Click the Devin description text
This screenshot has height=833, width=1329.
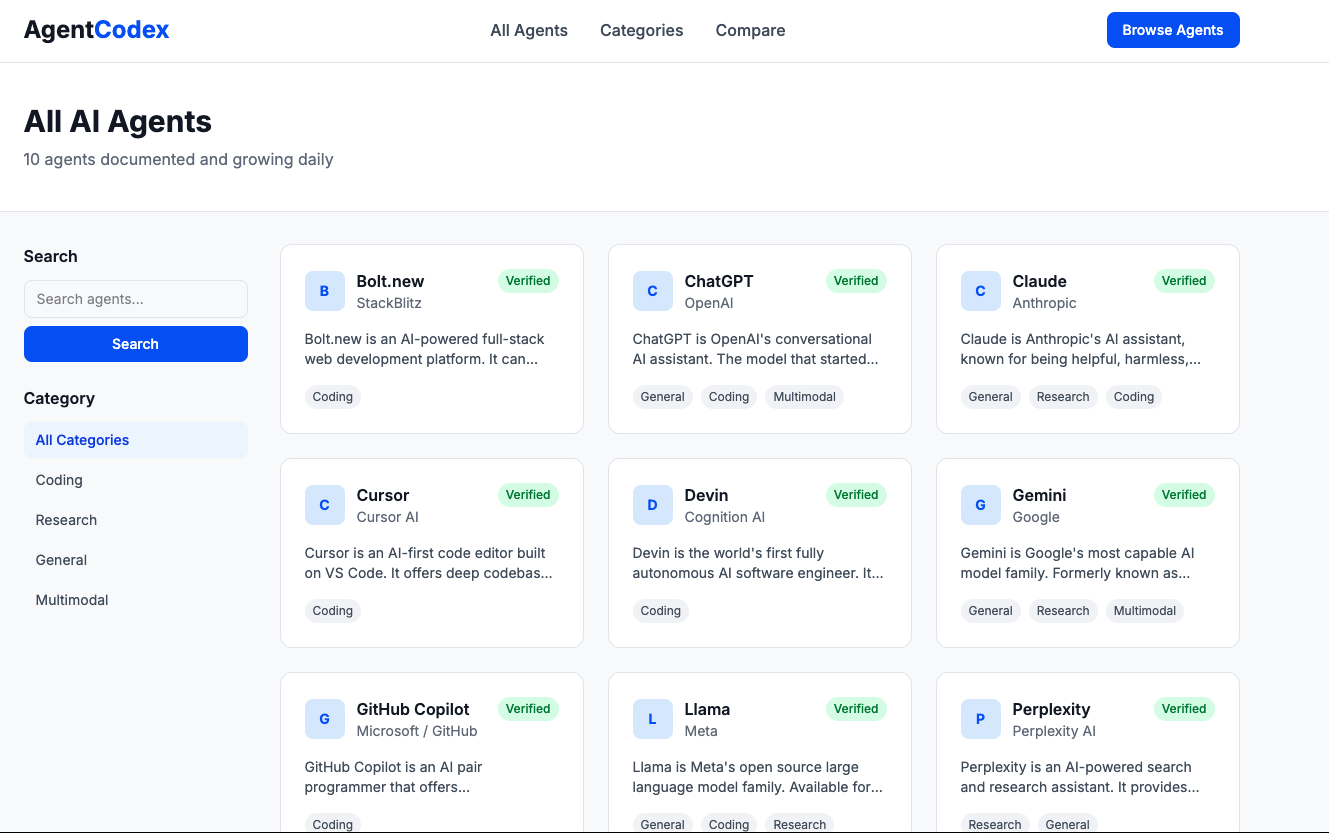click(758, 563)
